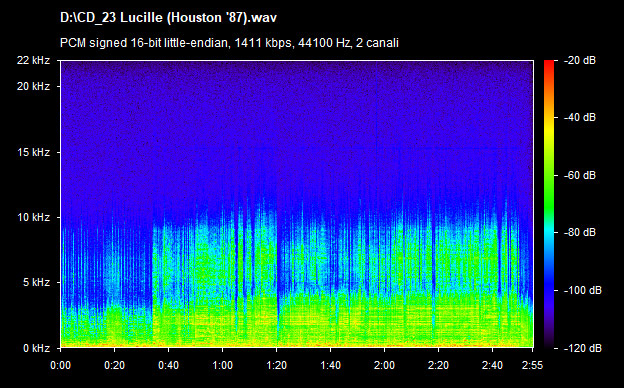Click the 1:00 time marker
This screenshot has height=388, width=624.
coord(222,365)
